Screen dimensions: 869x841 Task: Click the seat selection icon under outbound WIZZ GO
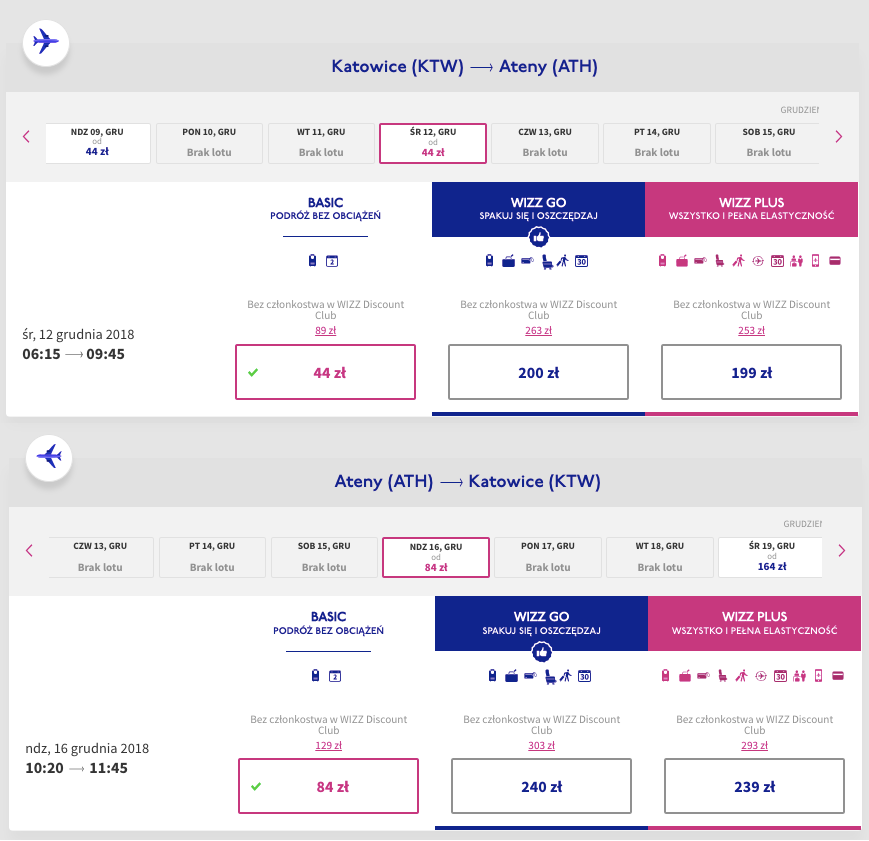pos(546,261)
